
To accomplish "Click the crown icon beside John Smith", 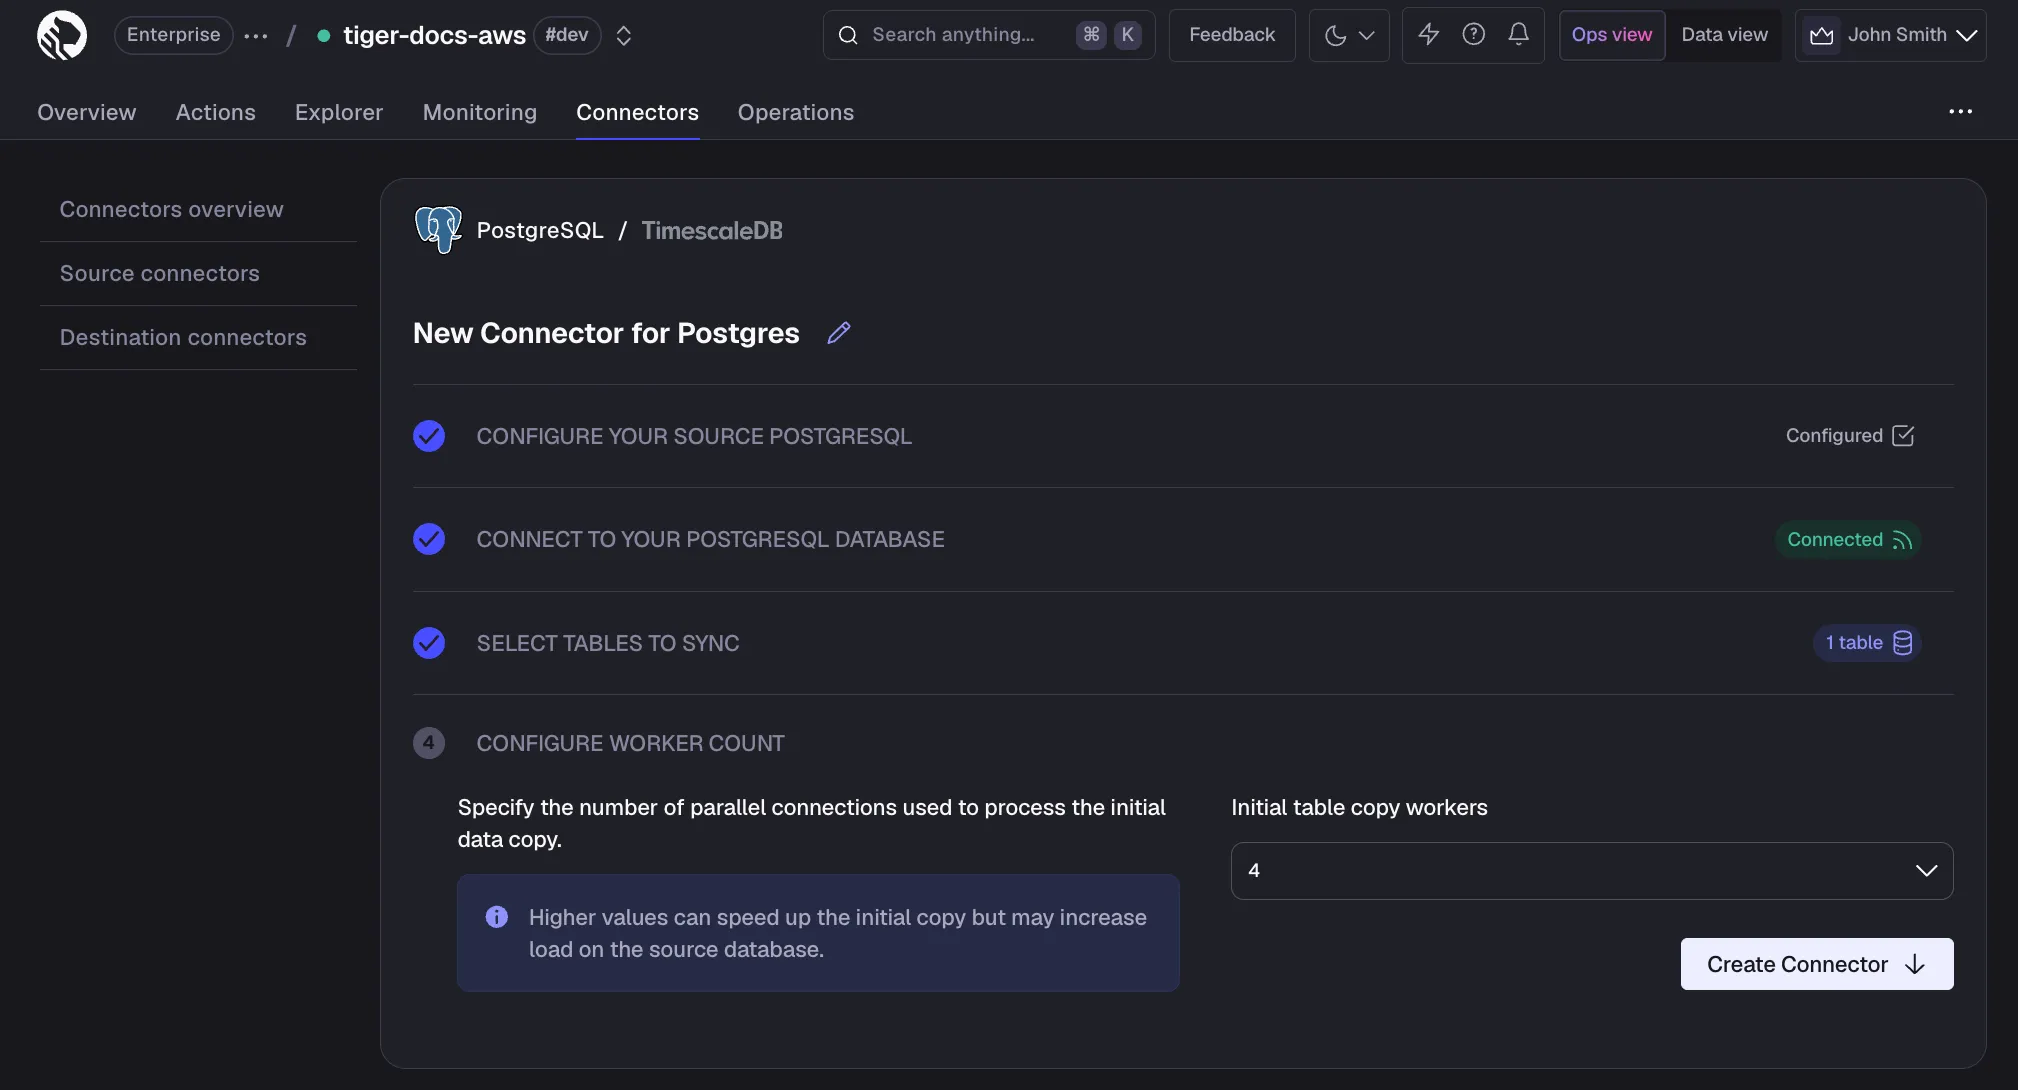I will click(1822, 35).
